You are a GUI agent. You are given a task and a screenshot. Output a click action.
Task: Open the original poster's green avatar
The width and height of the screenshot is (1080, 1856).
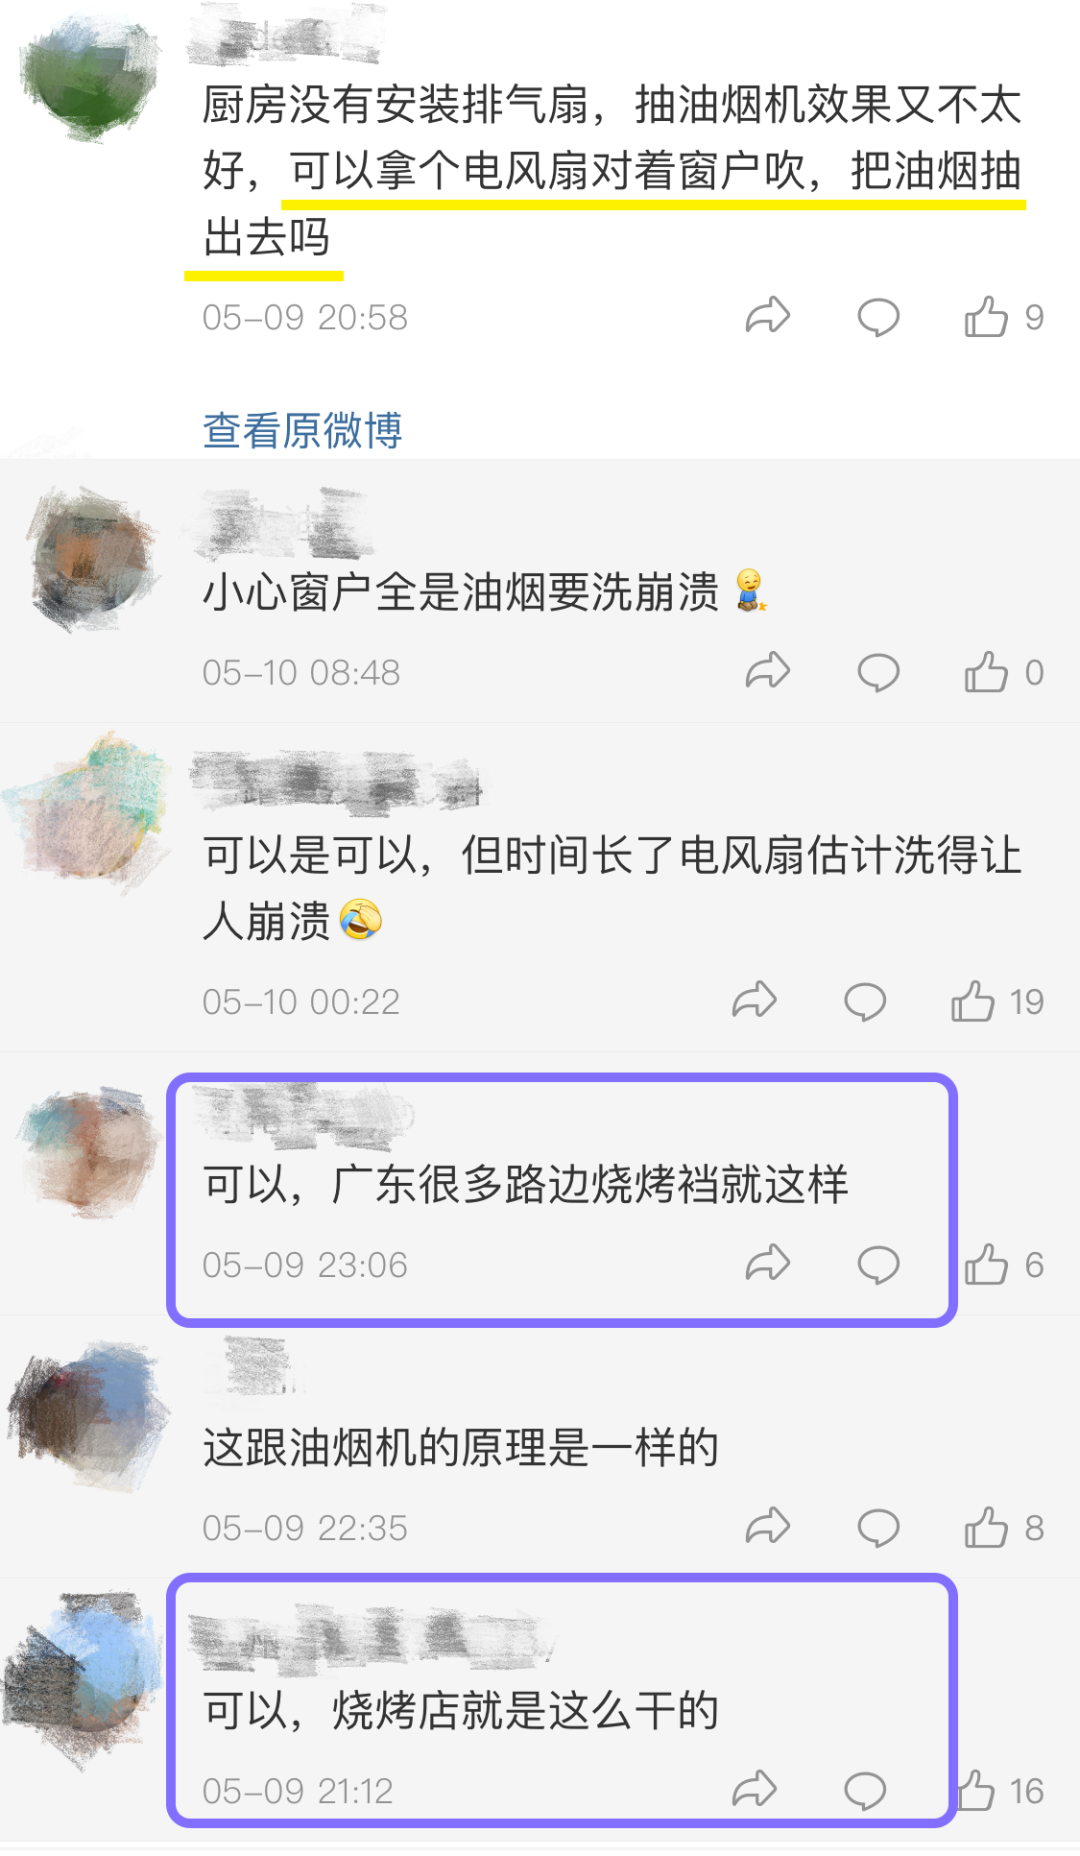point(90,75)
